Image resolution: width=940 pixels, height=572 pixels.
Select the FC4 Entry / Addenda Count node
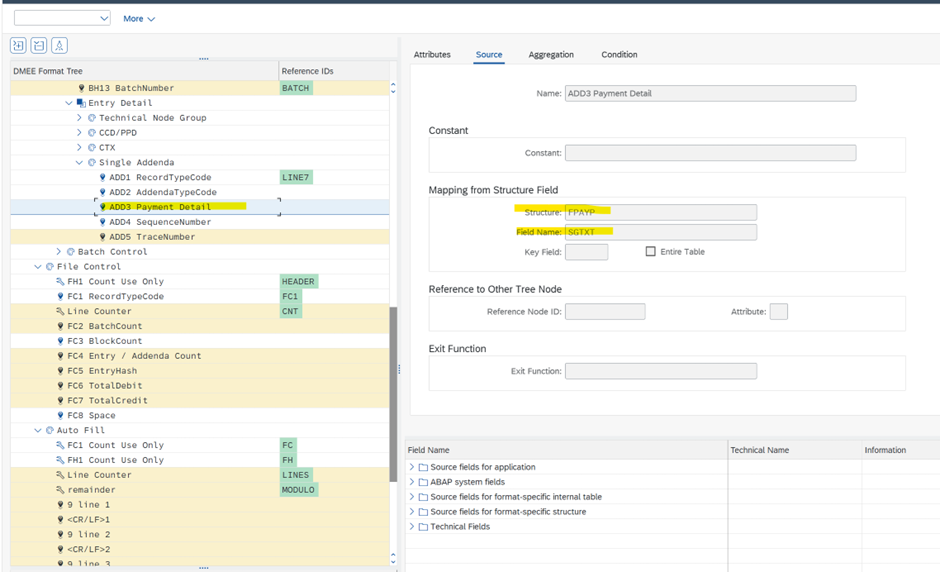[x=134, y=356]
